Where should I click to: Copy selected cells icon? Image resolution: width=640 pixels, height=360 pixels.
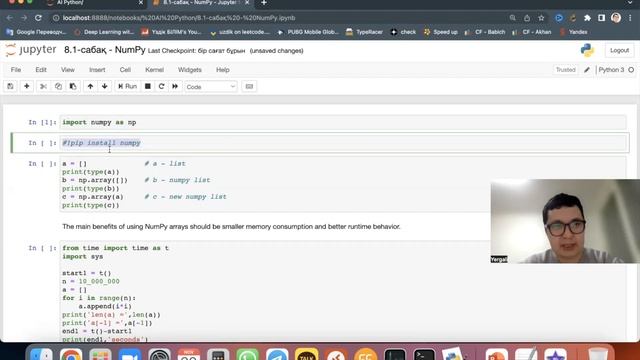click(x=58, y=87)
